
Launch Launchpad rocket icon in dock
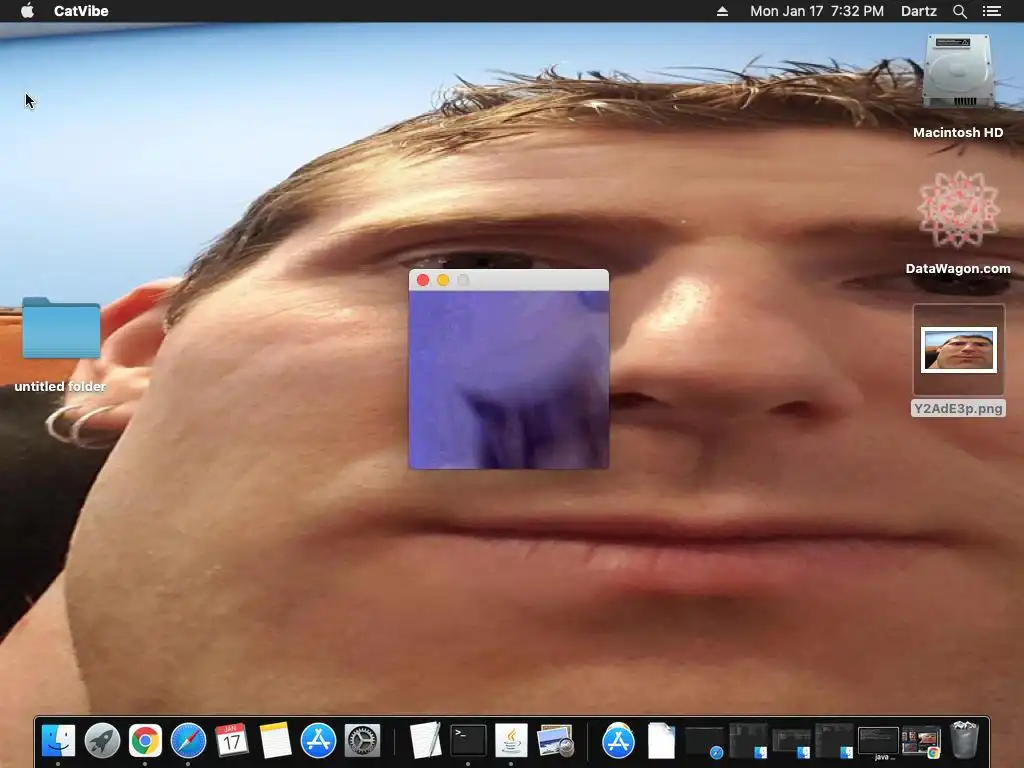pyautogui.click(x=102, y=741)
